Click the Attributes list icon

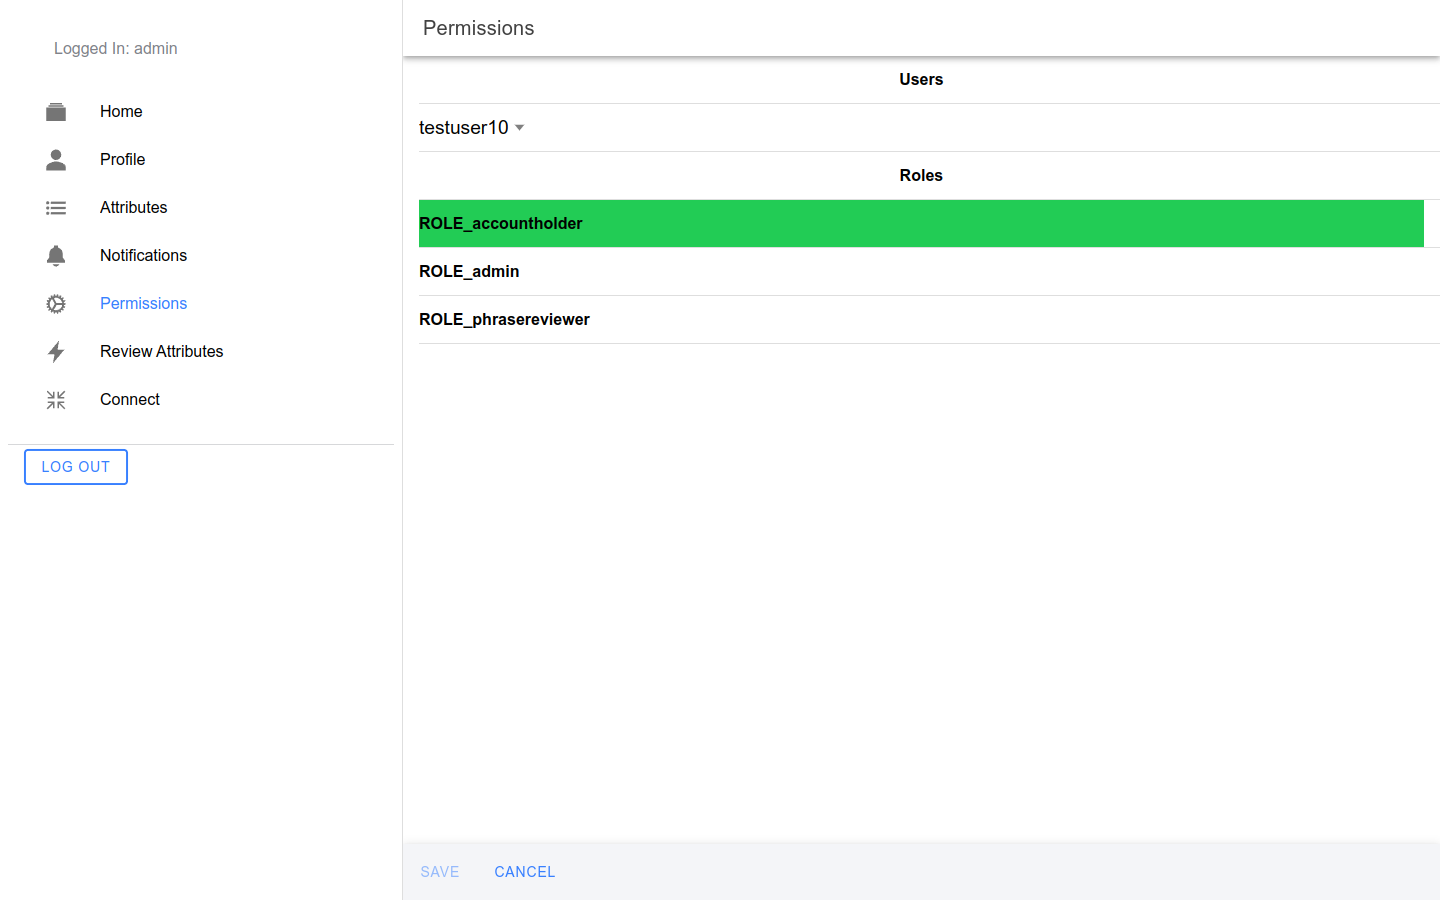56,208
